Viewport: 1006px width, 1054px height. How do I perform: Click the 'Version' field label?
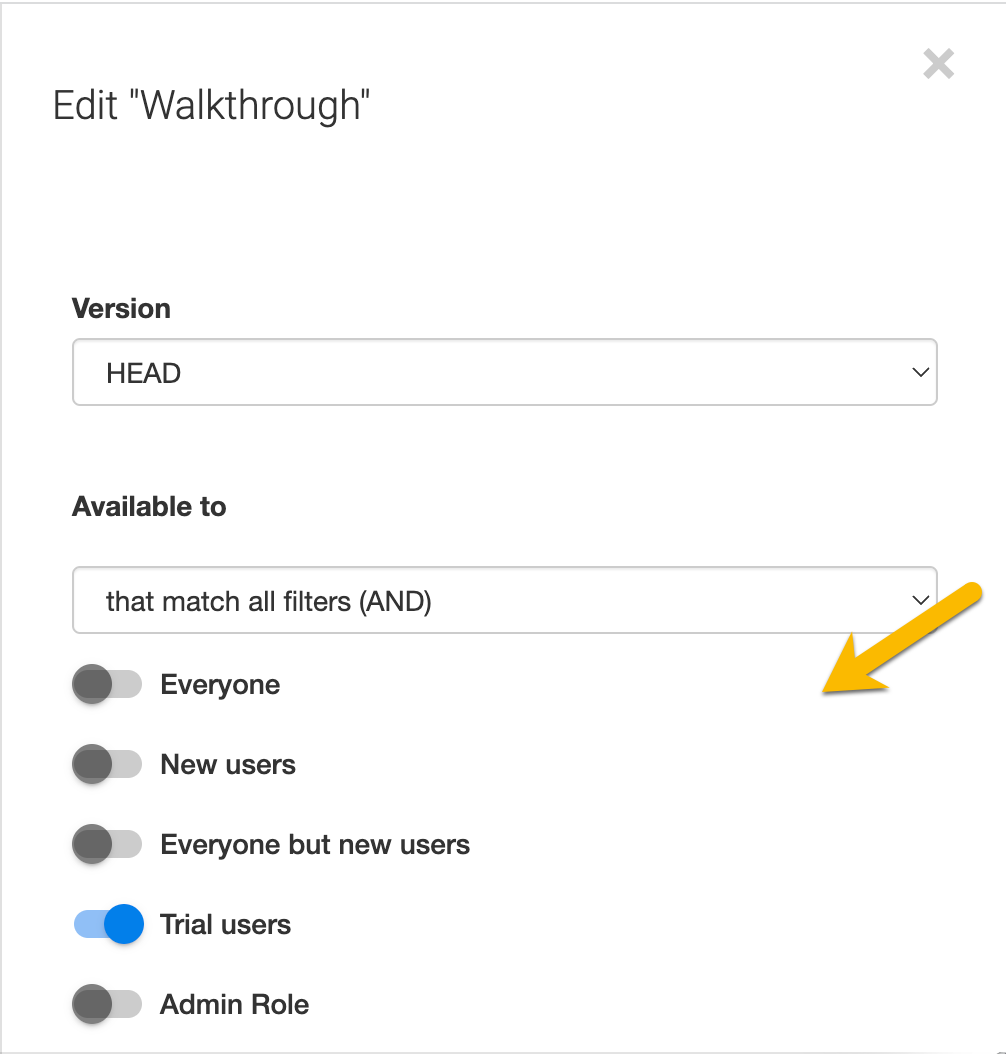pos(121,308)
